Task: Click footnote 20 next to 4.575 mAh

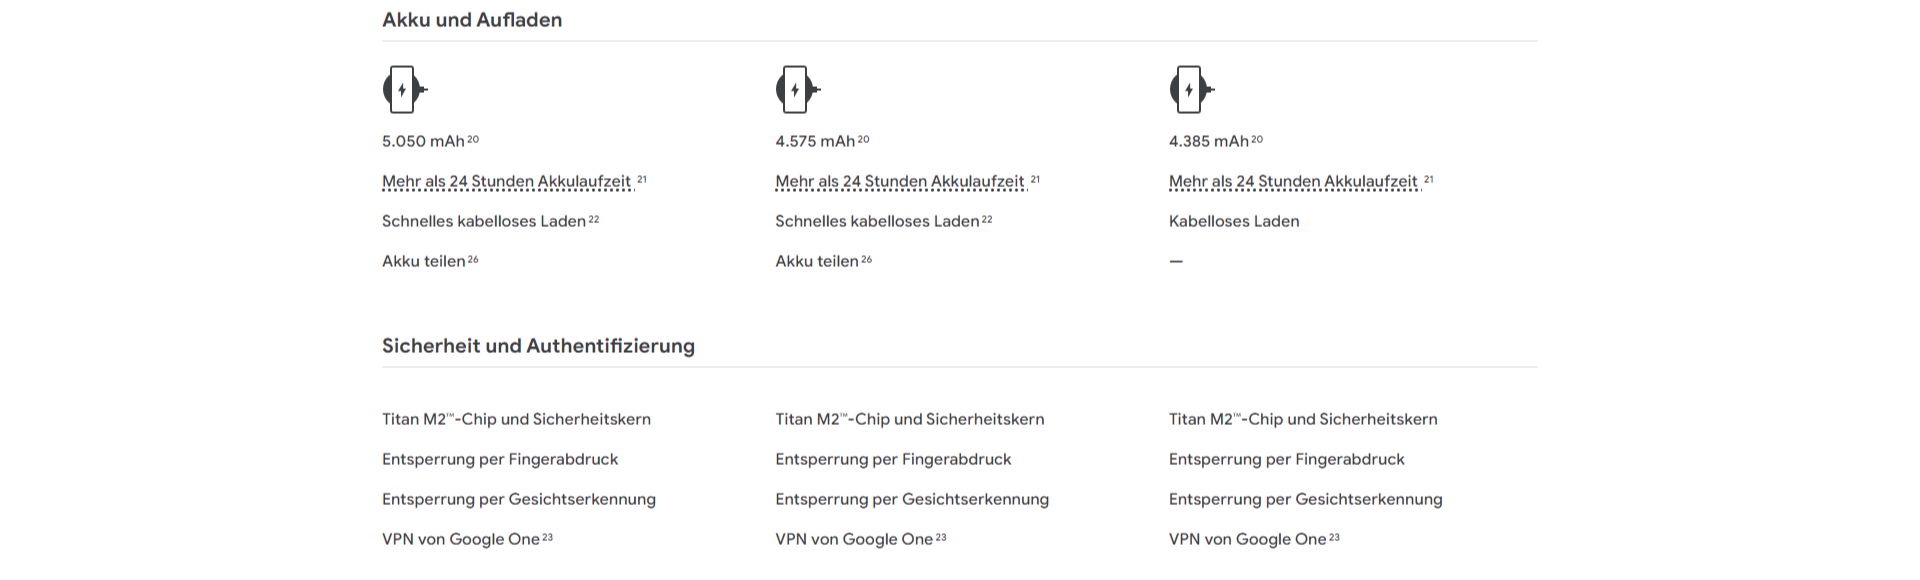Action: (x=864, y=140)
